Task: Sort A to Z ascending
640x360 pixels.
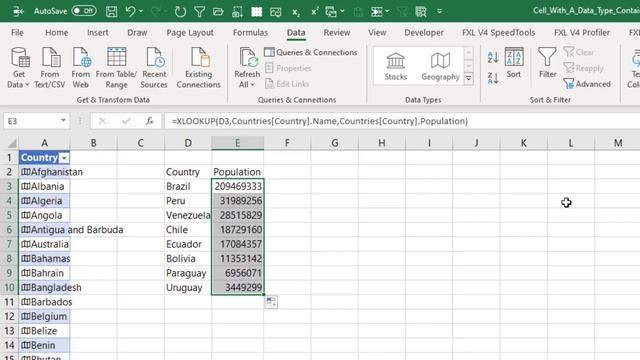Action: click(493, 57)
